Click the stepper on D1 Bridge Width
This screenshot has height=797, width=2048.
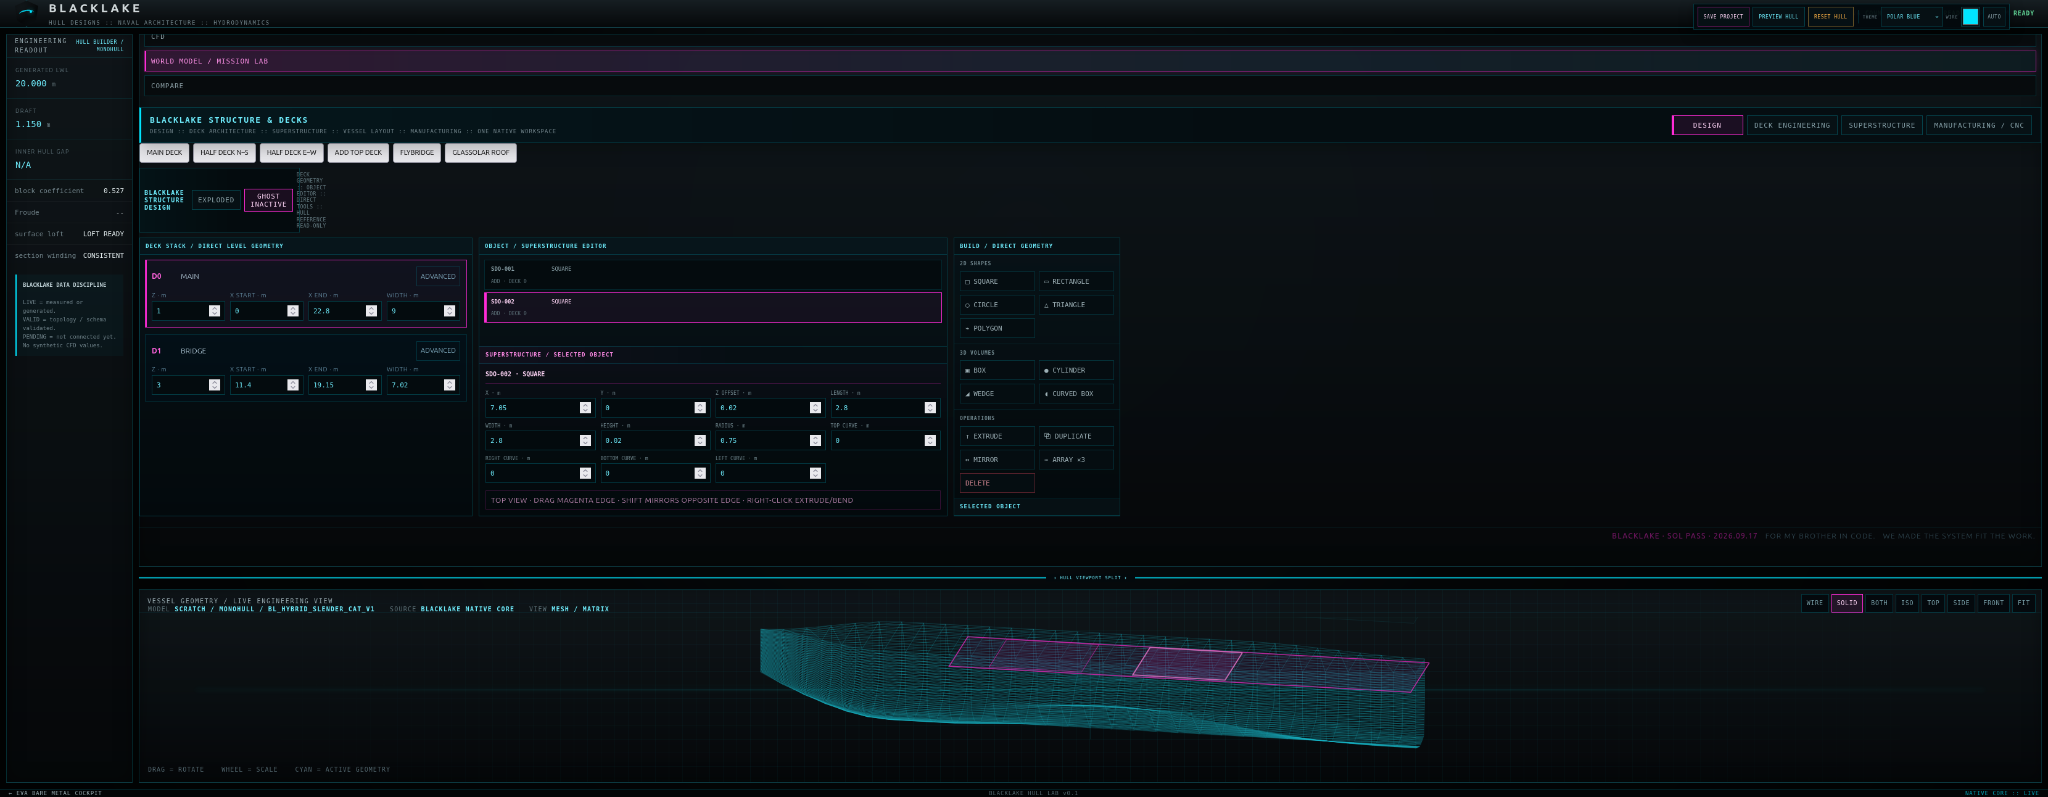449,385
